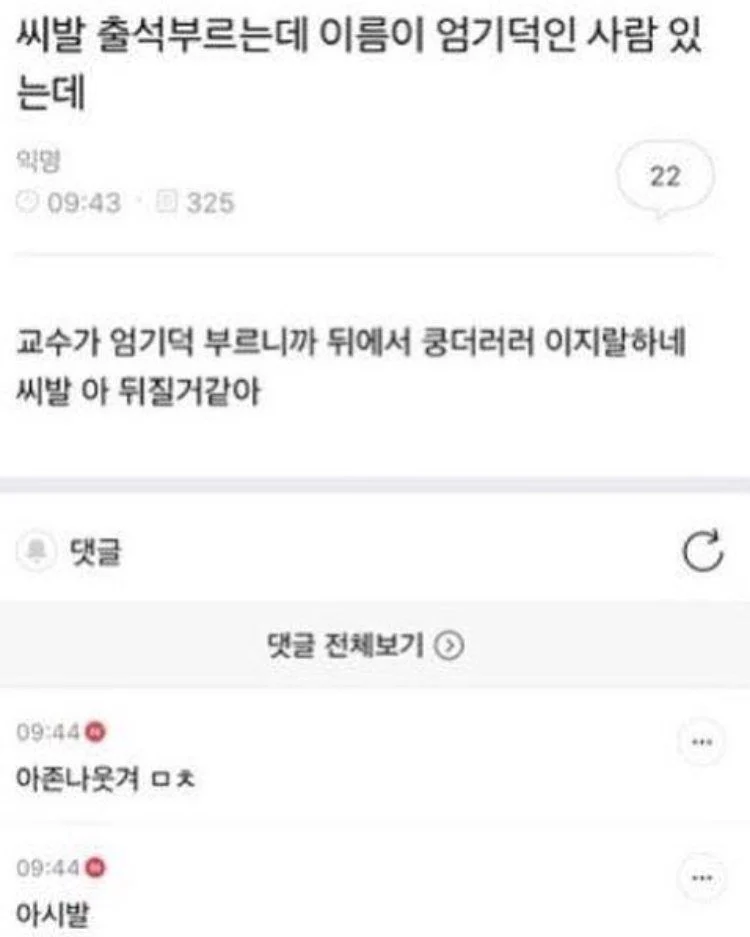Select the comment text 아존나웃겨 ㅁㅊ
This screenshot has height=937, width=750.
(105, 778)
